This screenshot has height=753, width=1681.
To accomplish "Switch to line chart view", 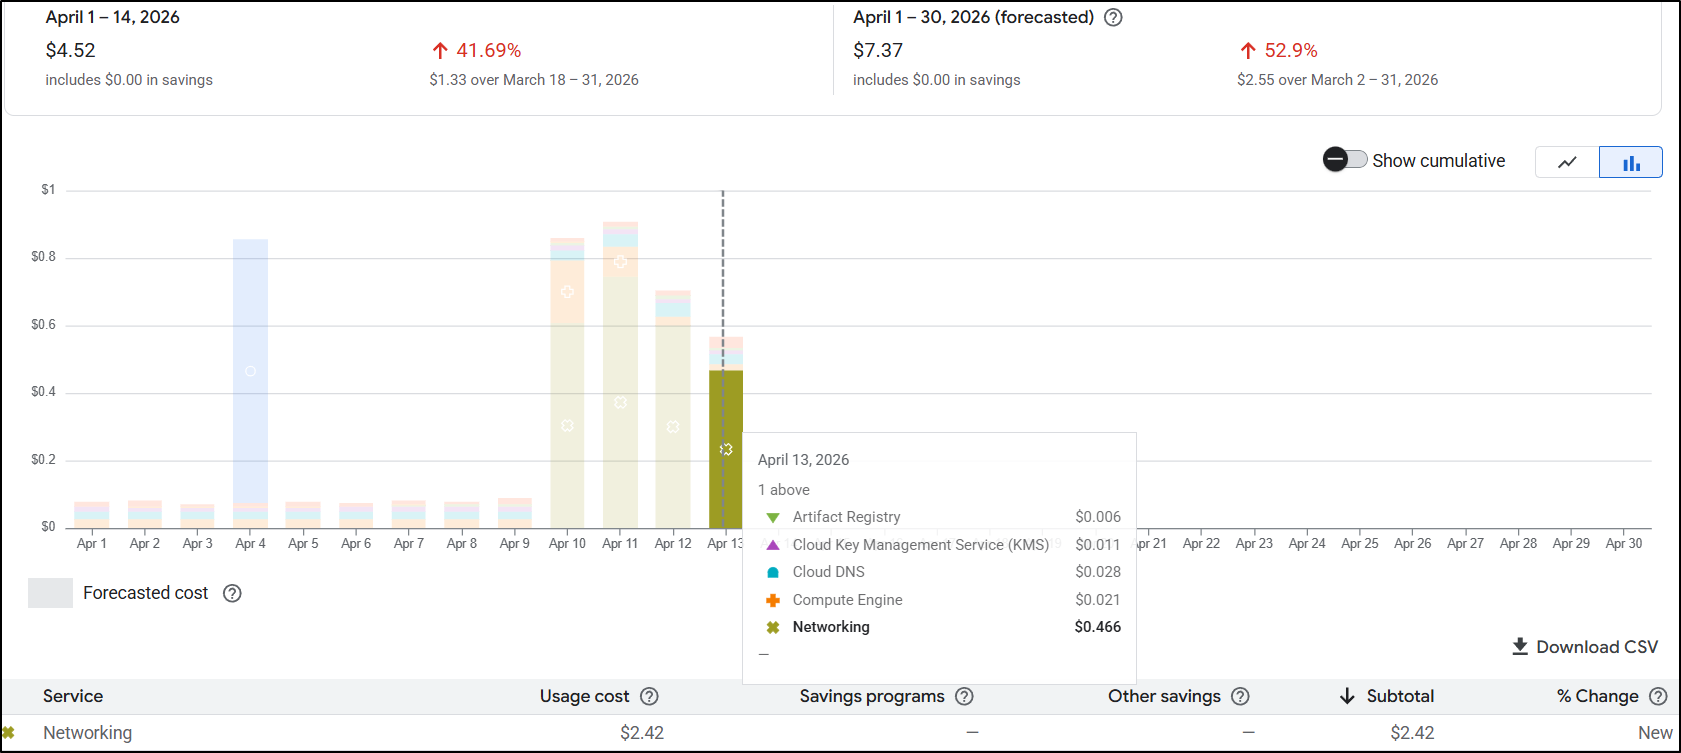I will click(x=1567, y=162).
